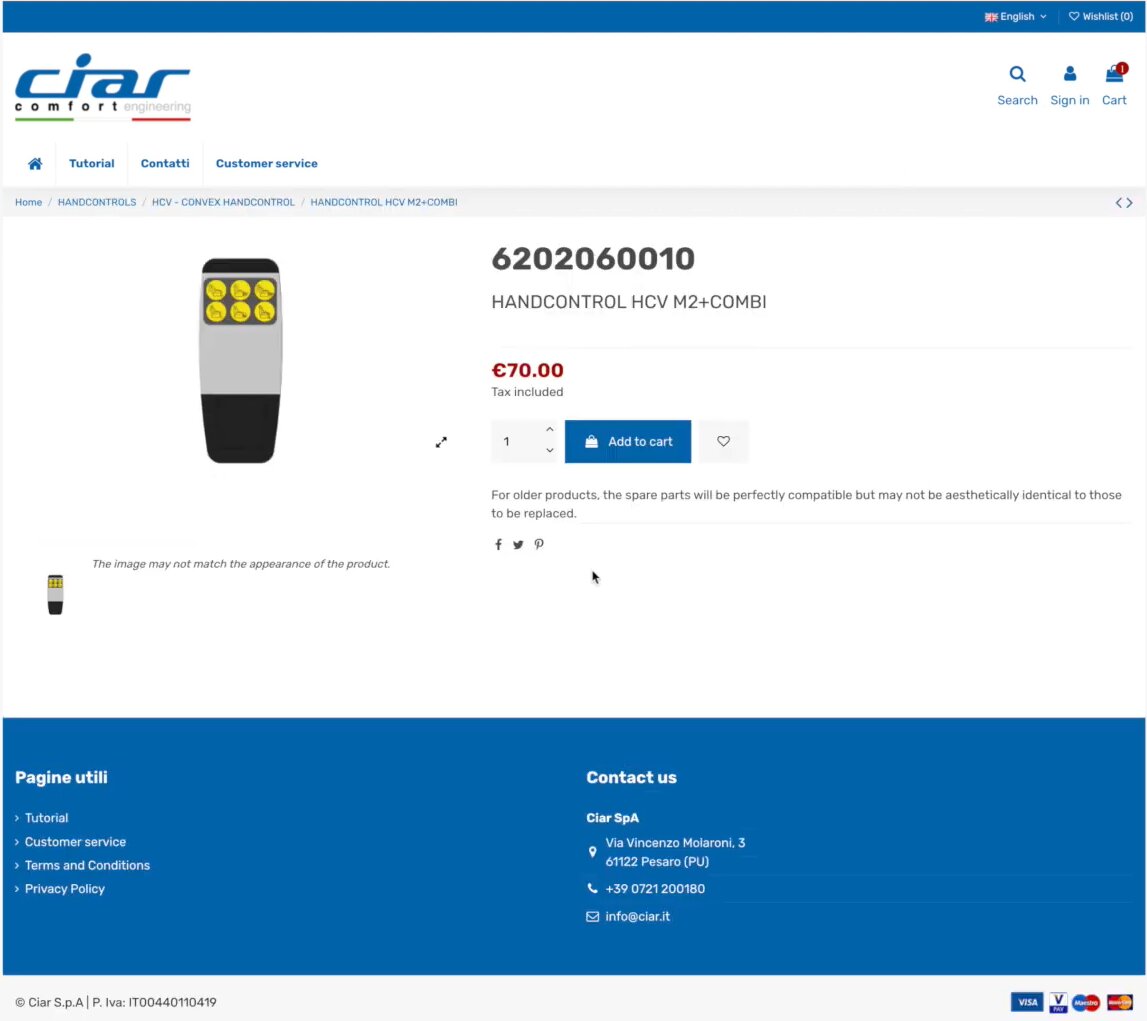This screenshot has height=1021, width=1147.
Task: Open the English language dropdown
Action: 1016,17
